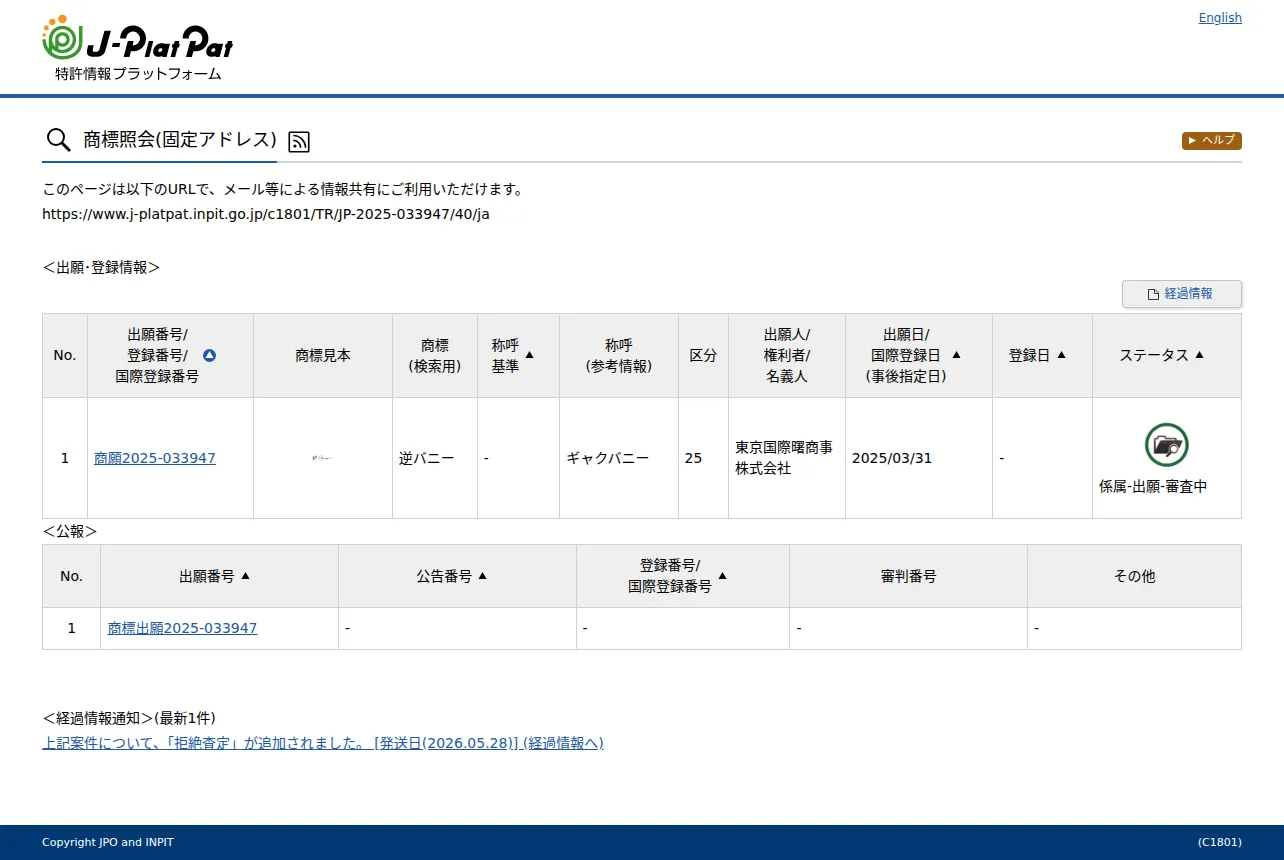Click the その他 column header

pos(1134,576)
